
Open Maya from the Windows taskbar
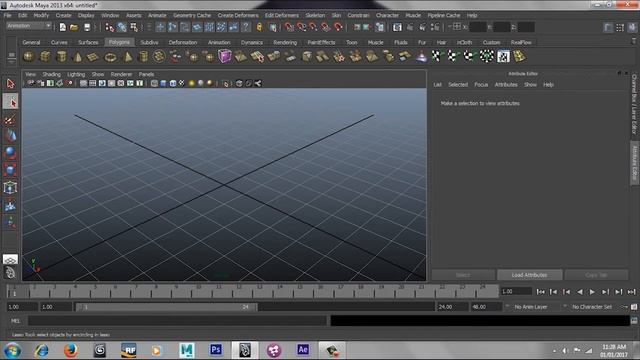187,350
